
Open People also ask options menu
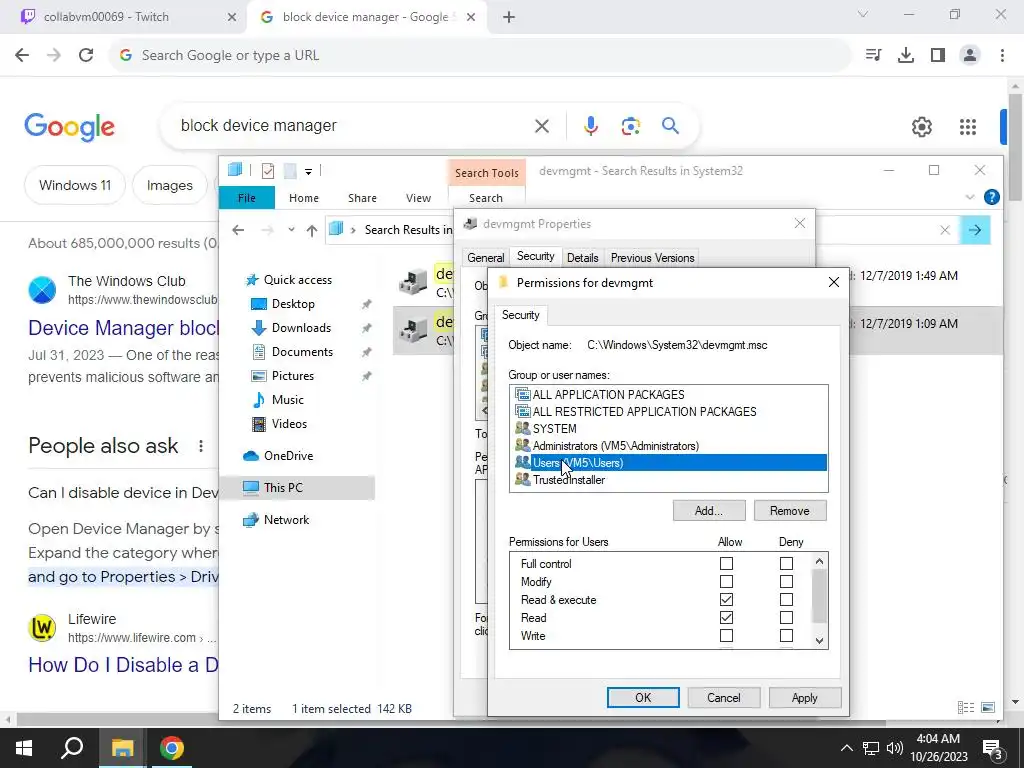pyautogui.click(x=200, y=446)
